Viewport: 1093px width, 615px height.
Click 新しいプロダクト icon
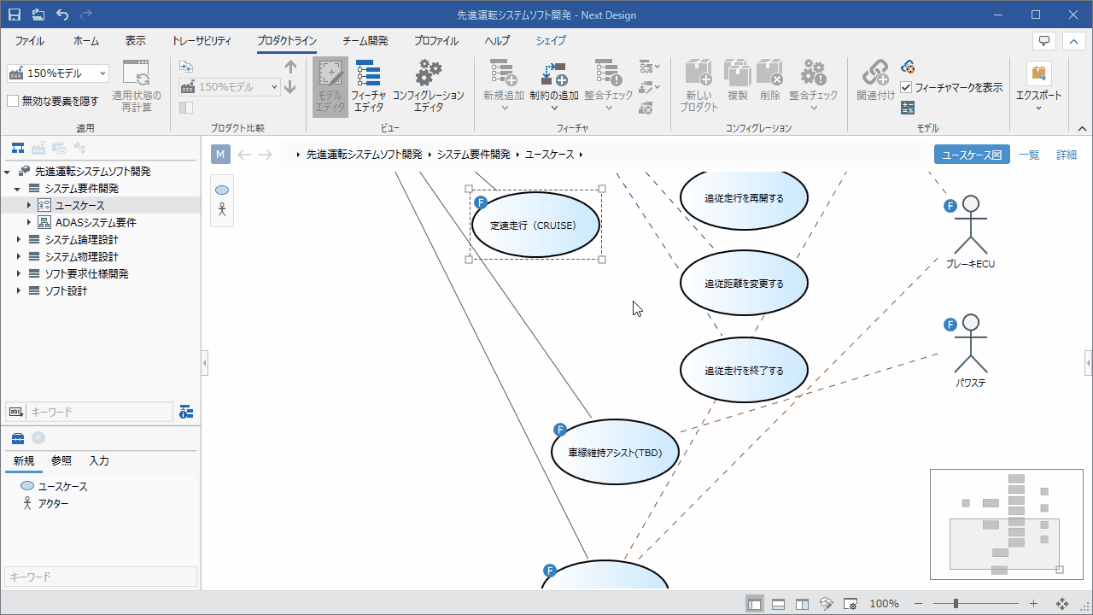click(x=698, y=86)
